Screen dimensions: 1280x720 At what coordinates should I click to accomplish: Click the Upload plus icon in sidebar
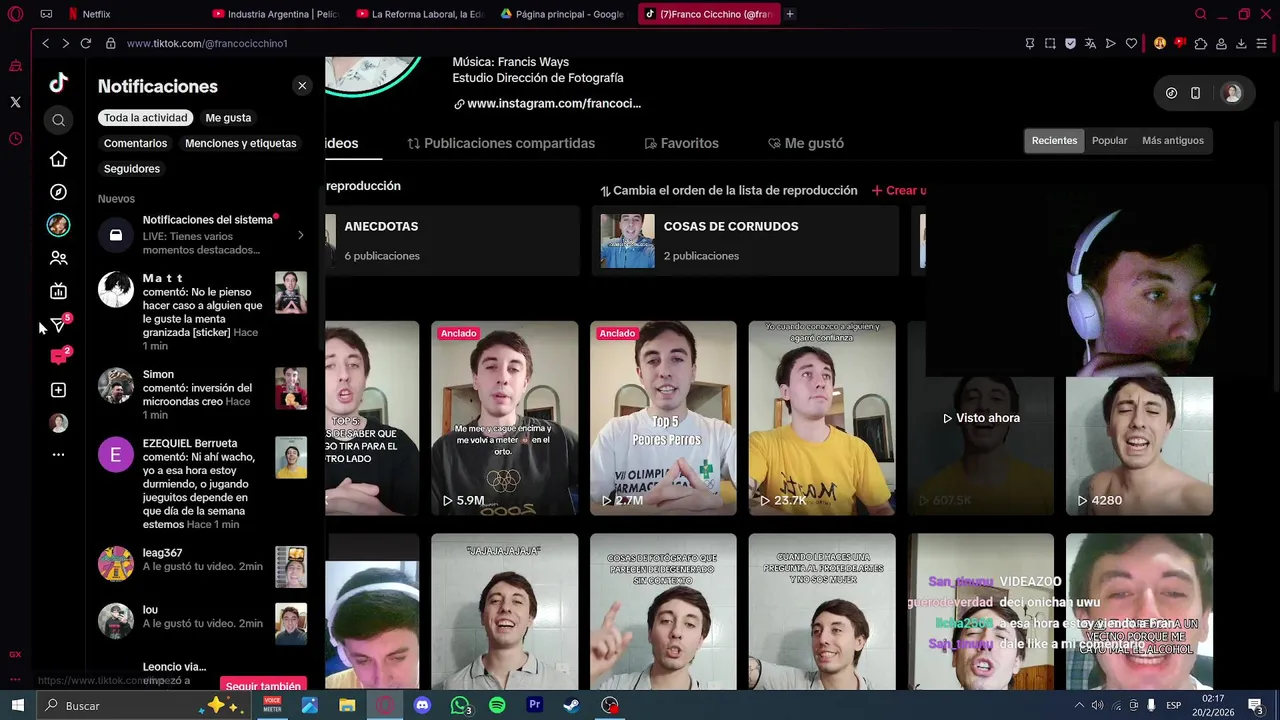(58, 390)
